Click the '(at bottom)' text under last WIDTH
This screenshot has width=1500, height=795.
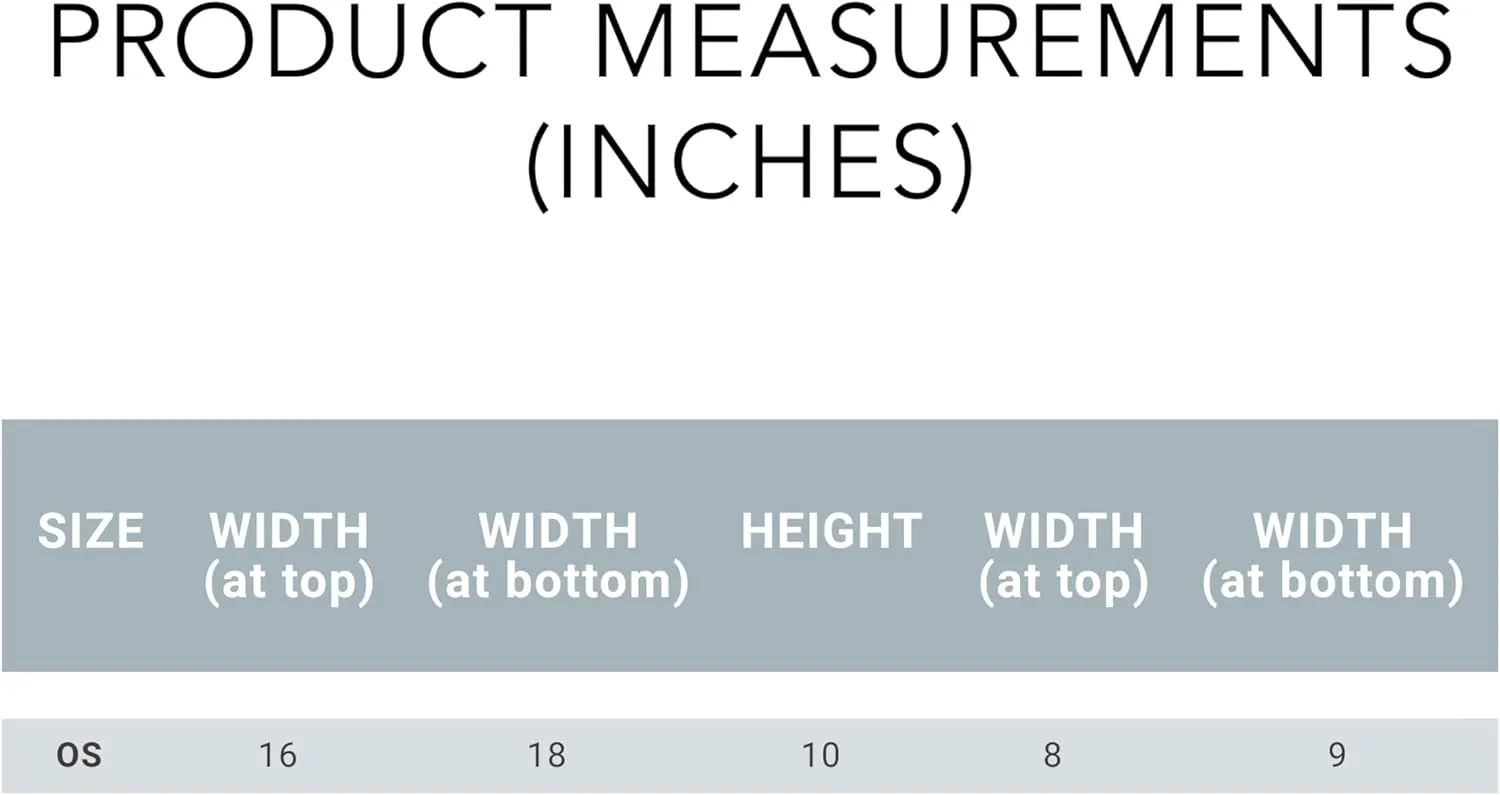1333,584
